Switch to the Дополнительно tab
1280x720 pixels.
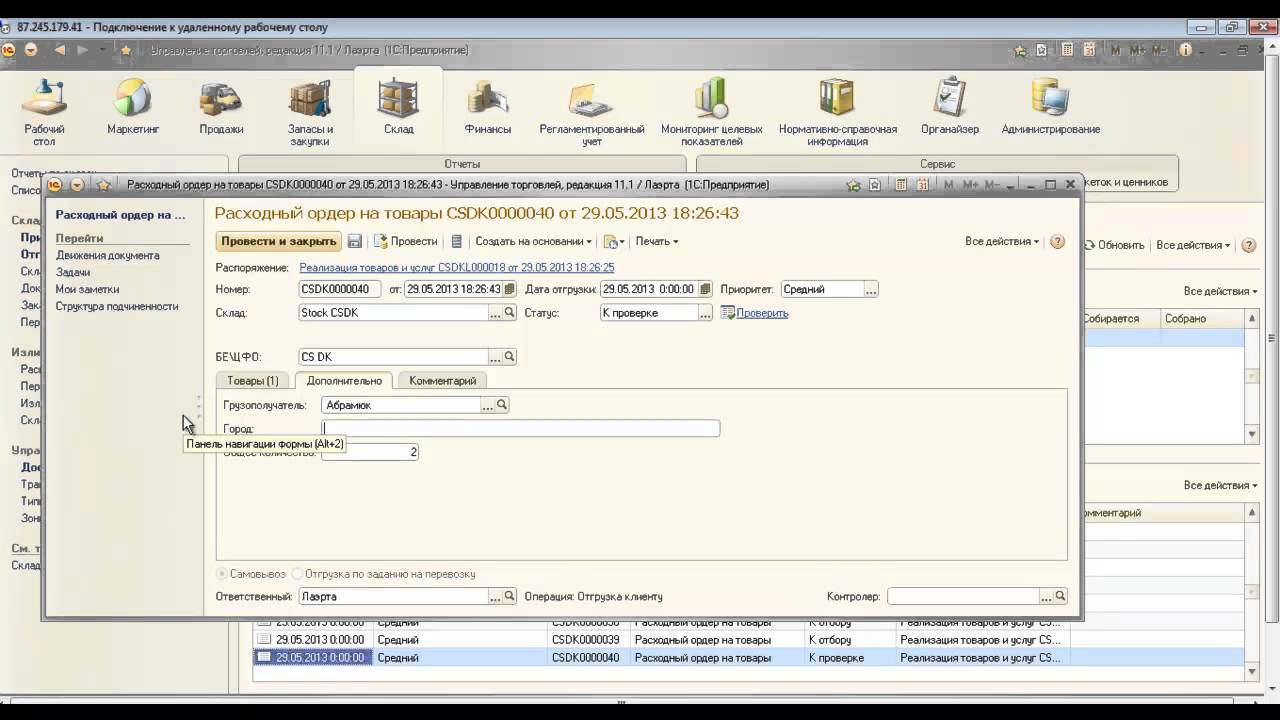click(344, 381)
